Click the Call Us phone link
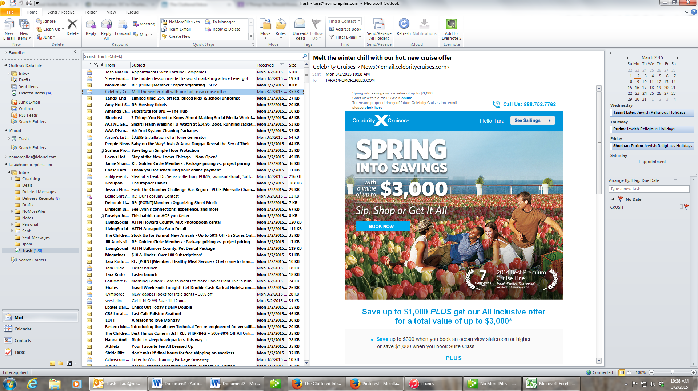This screenshot has width=698, height=391. [524, 104]
